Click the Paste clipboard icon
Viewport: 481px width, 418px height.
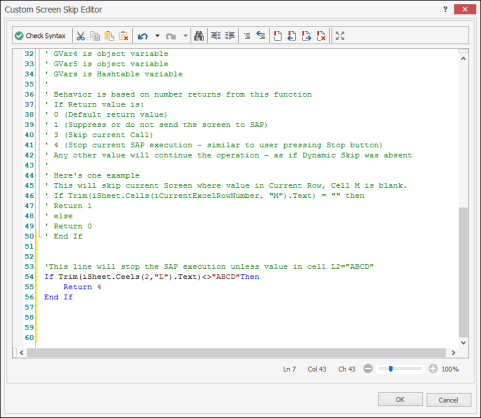[109, 36]
